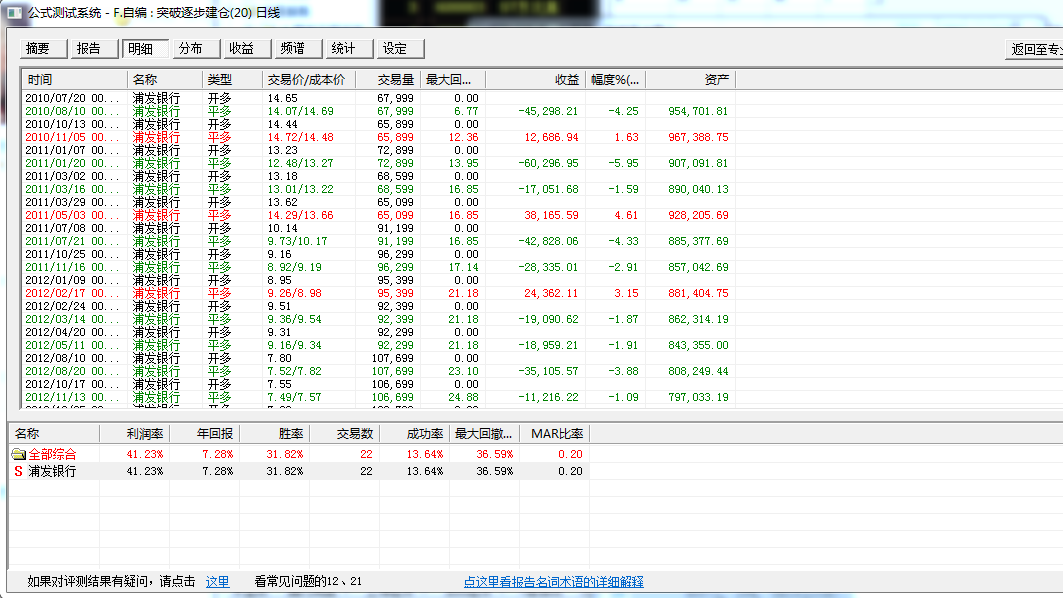Open the 报告名词术语的详细解释 link
Screen dimensions: 1063x598
point(553,582)
